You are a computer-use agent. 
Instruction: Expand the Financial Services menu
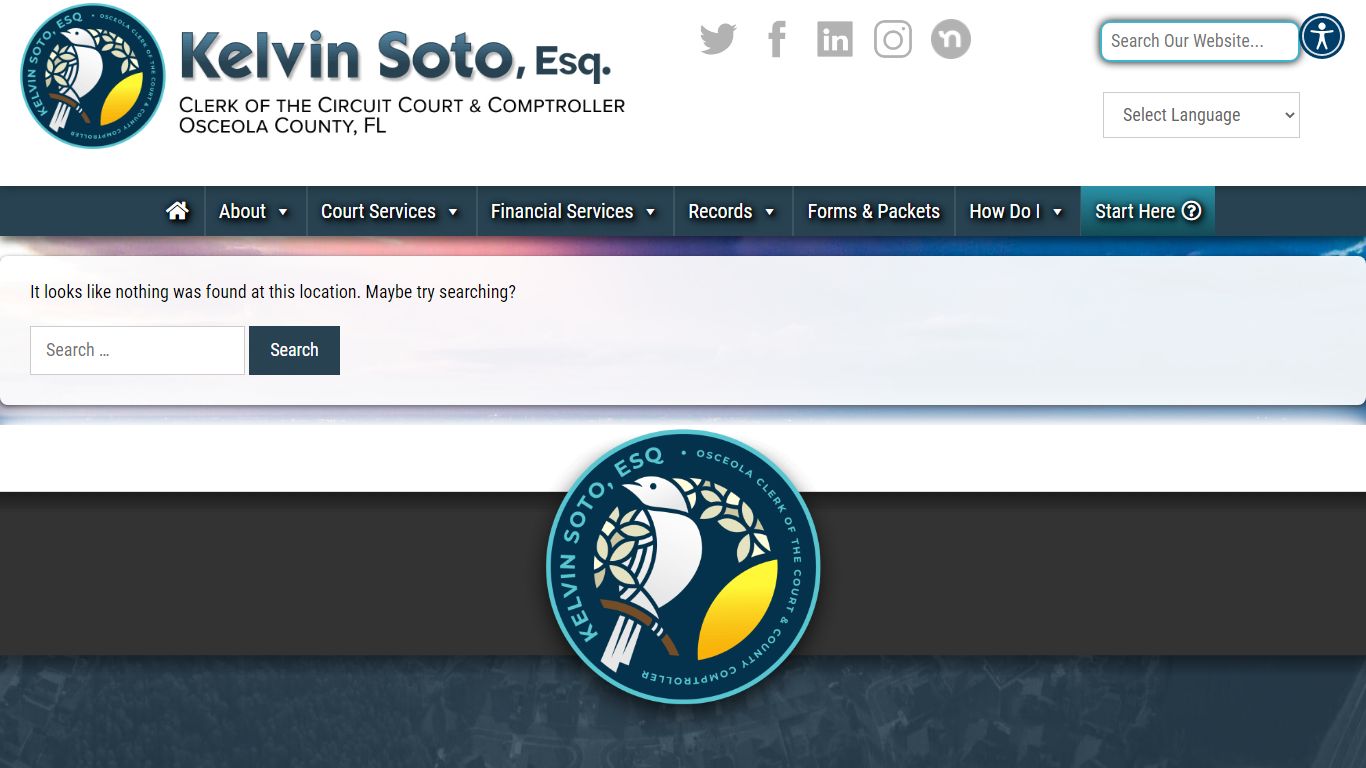(x=575, y=211)
